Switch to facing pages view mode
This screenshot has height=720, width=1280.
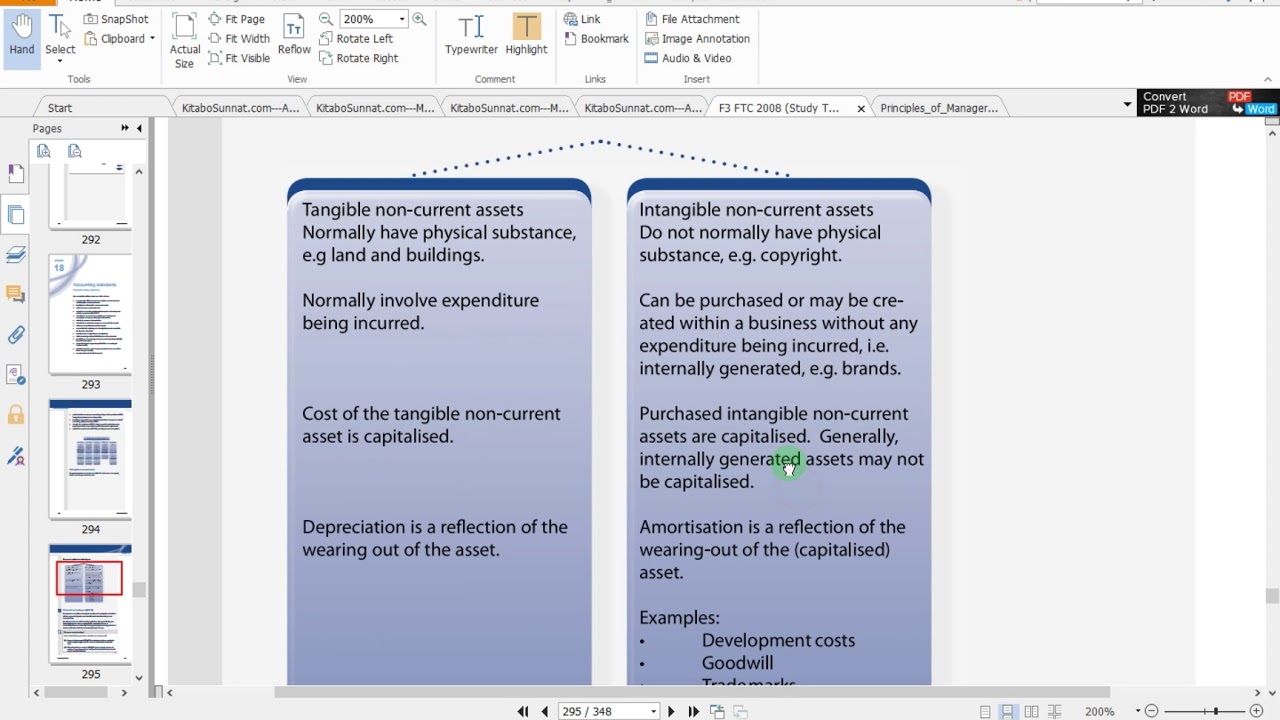pyautogui.click(x=1031, y=711)
